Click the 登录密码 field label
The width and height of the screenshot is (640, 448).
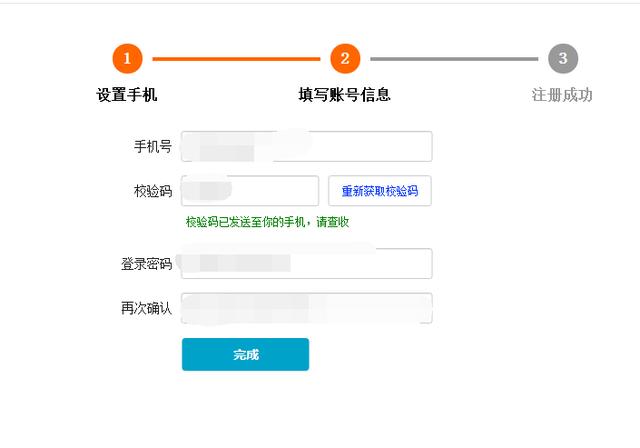147,264
